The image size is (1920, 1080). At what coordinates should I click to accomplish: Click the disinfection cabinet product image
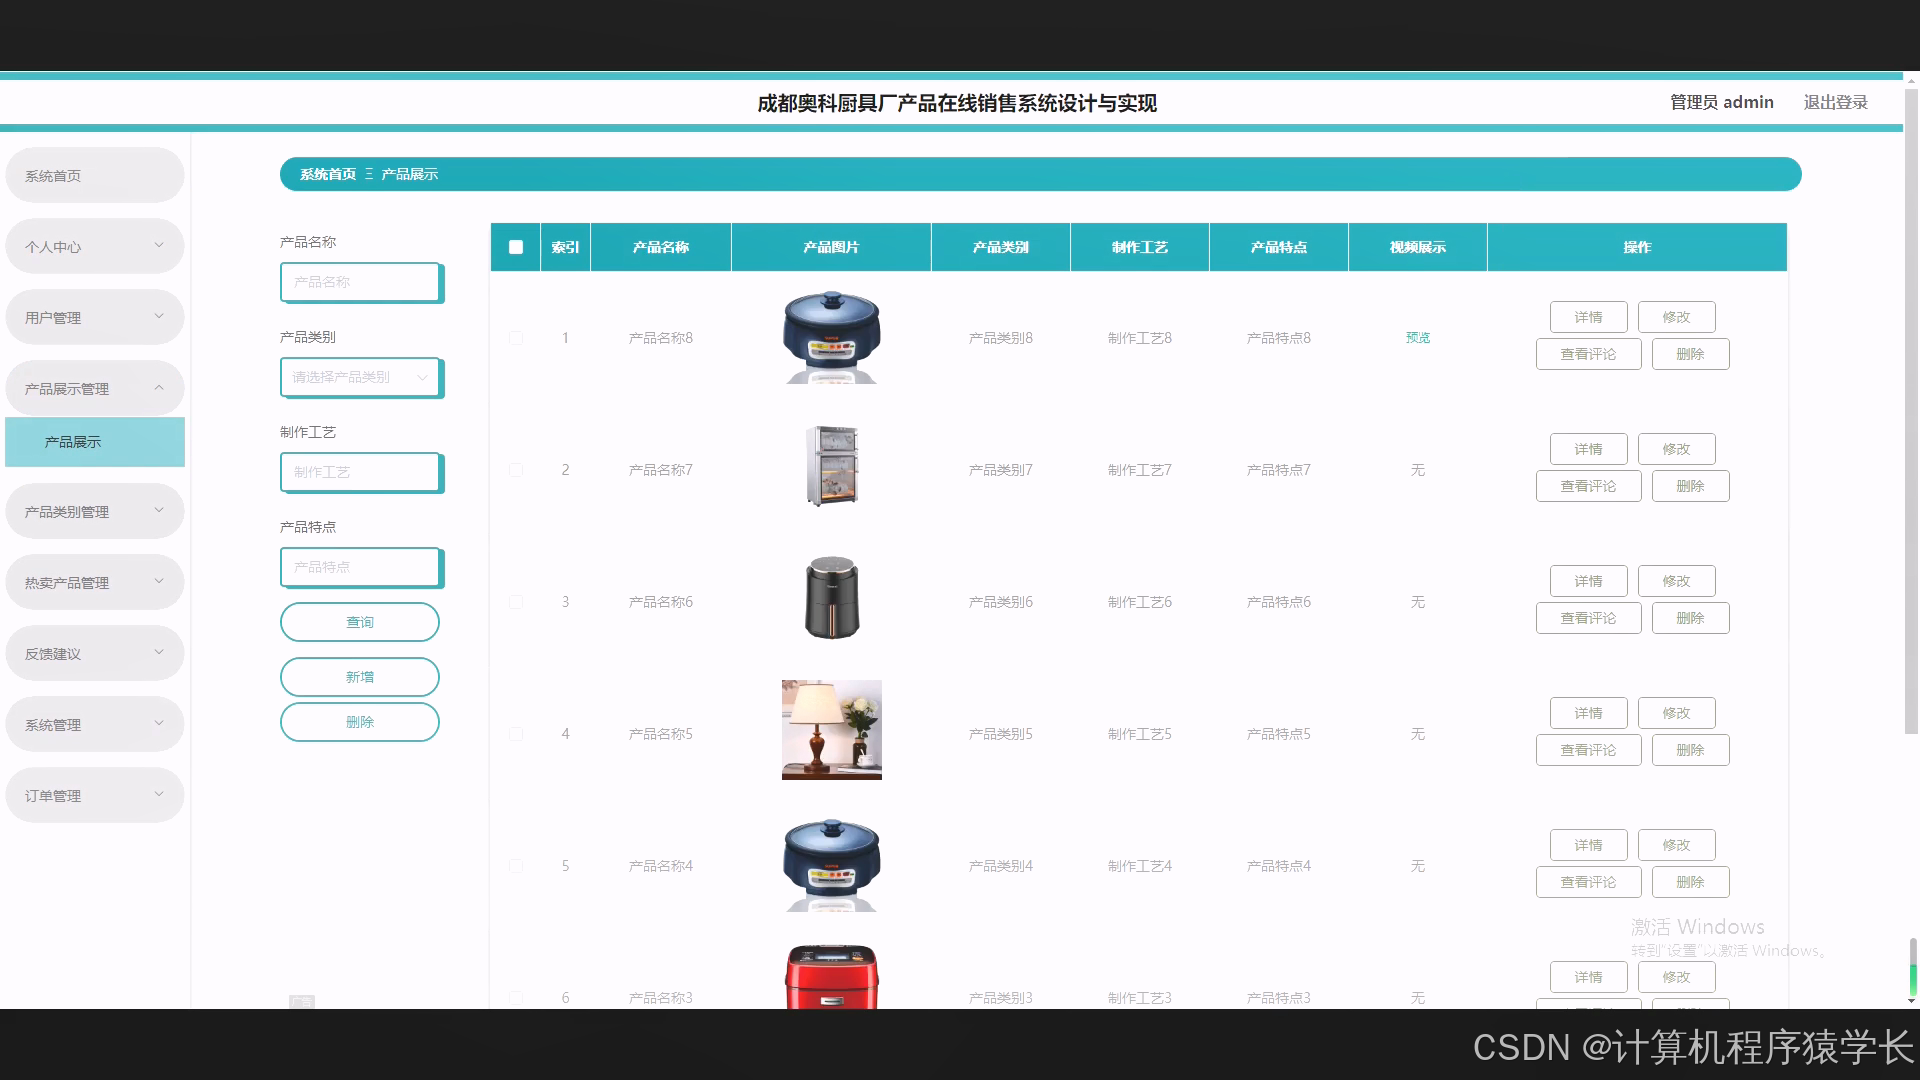(831, 466)
